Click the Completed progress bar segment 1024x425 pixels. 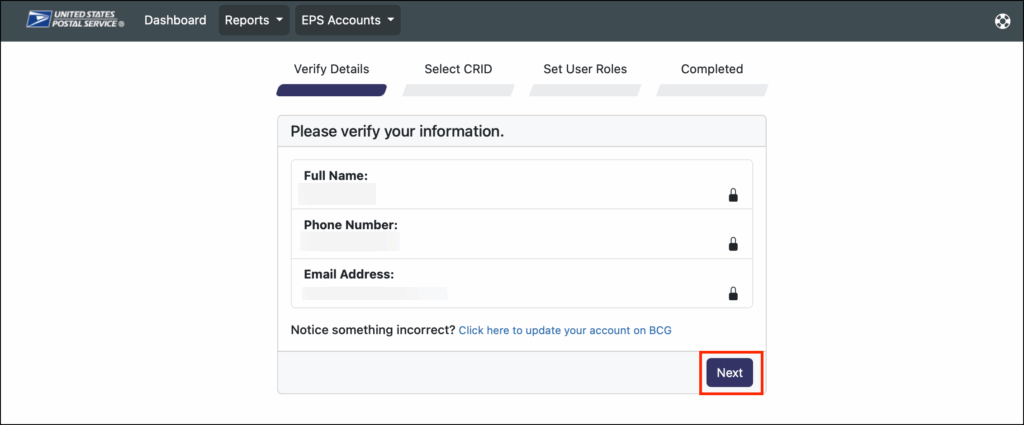click(712, 90)
